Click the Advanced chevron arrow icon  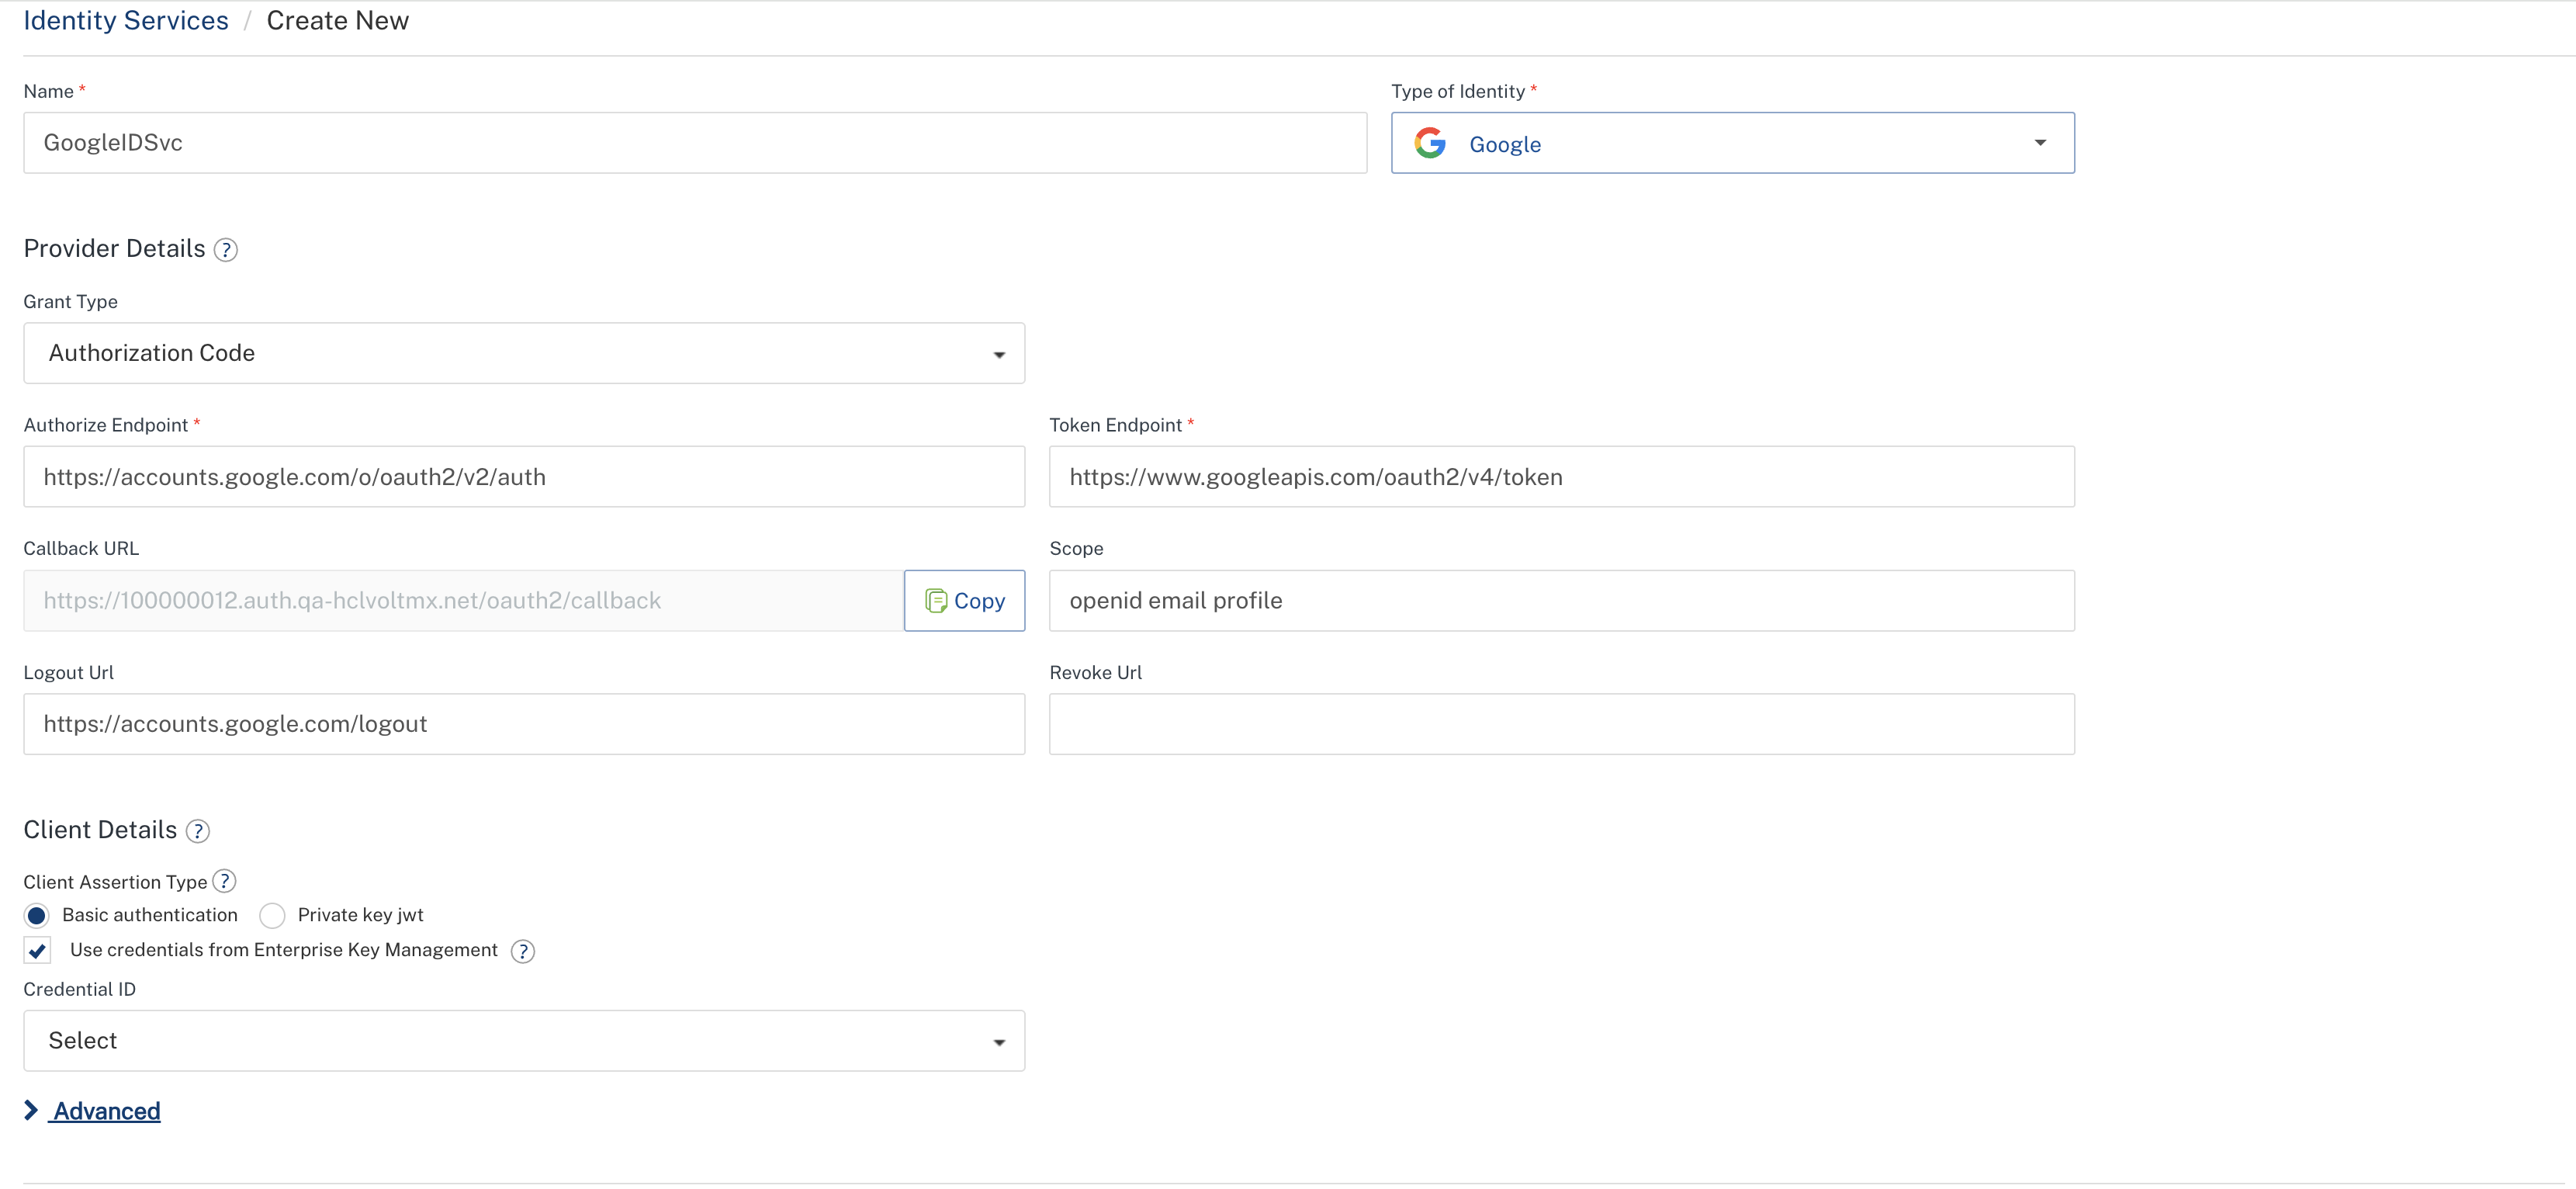pos(31,1110)
